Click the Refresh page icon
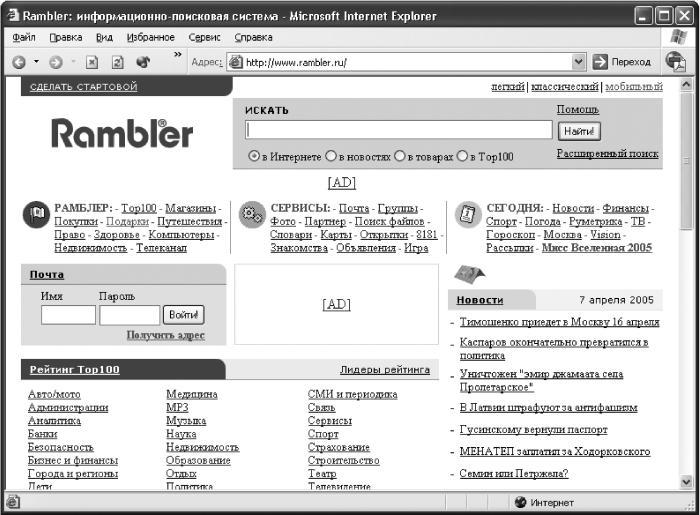 pos(117,62)
